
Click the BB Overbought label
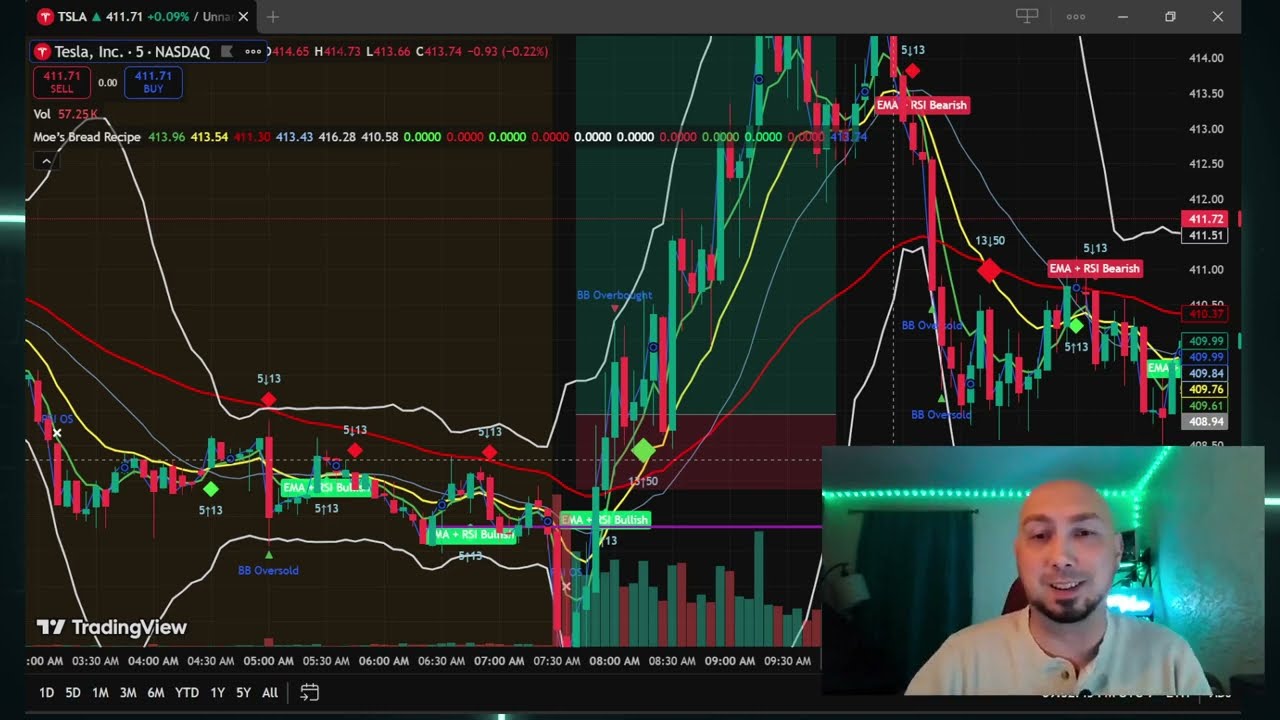(614, 295)
